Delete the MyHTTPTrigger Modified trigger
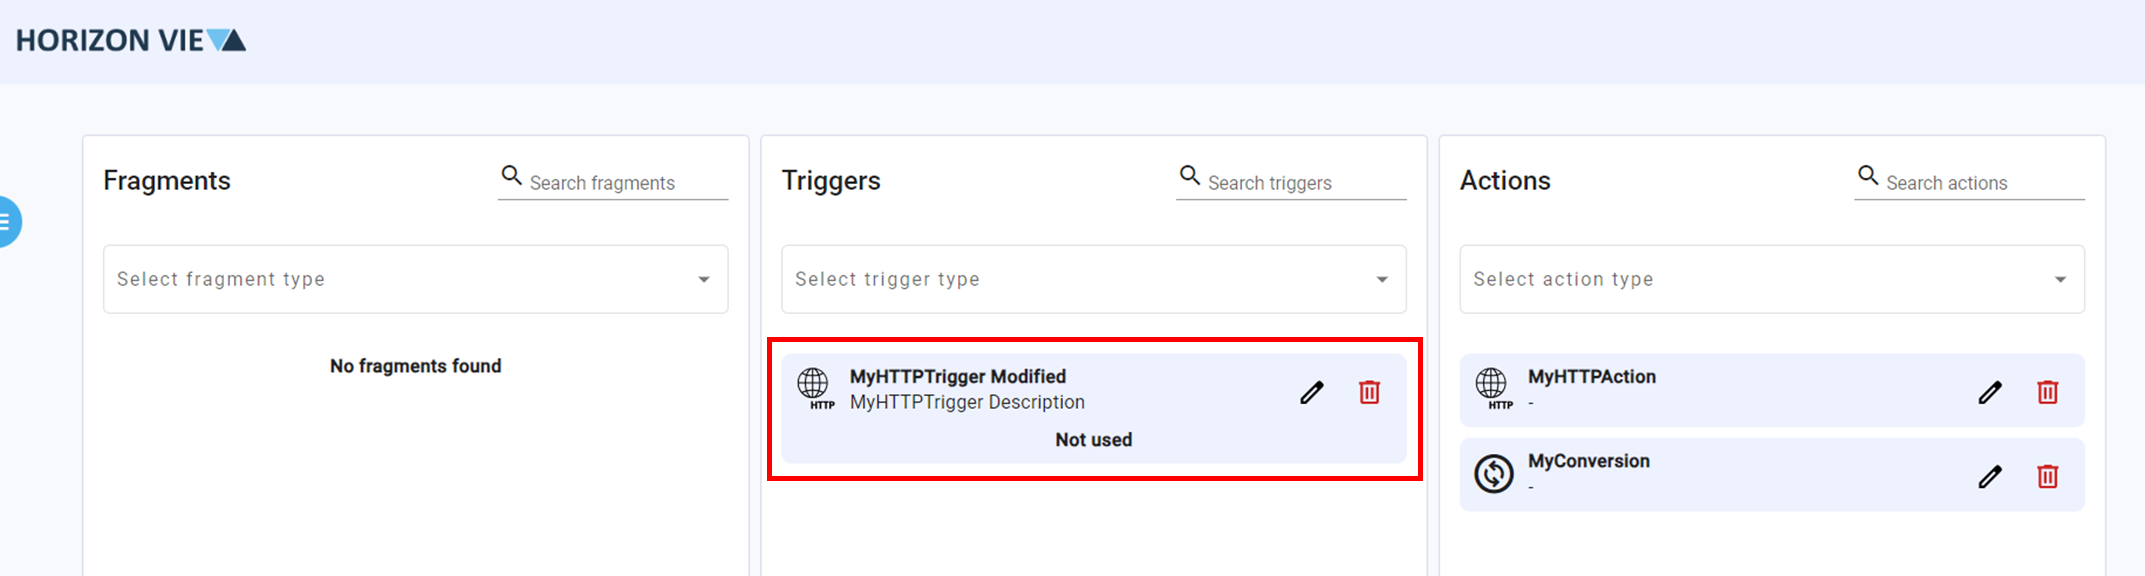The height and width of the screenshot is (576, 2145). [x=1369, y=392]
